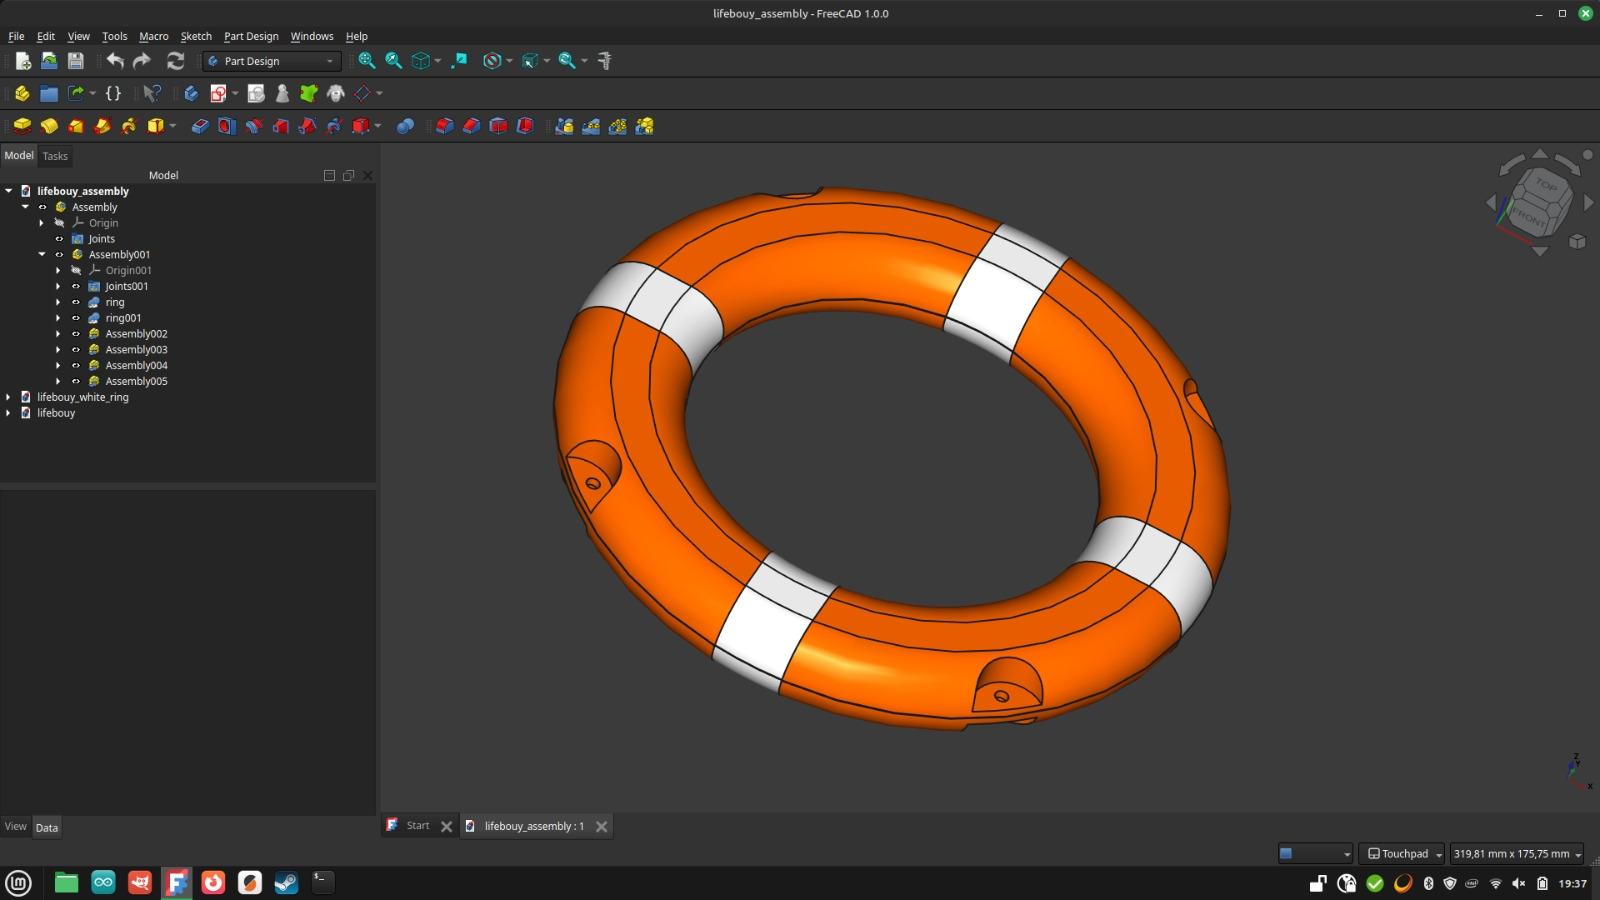Close the lifebouy_assembly document tab

tap(601, 826)
